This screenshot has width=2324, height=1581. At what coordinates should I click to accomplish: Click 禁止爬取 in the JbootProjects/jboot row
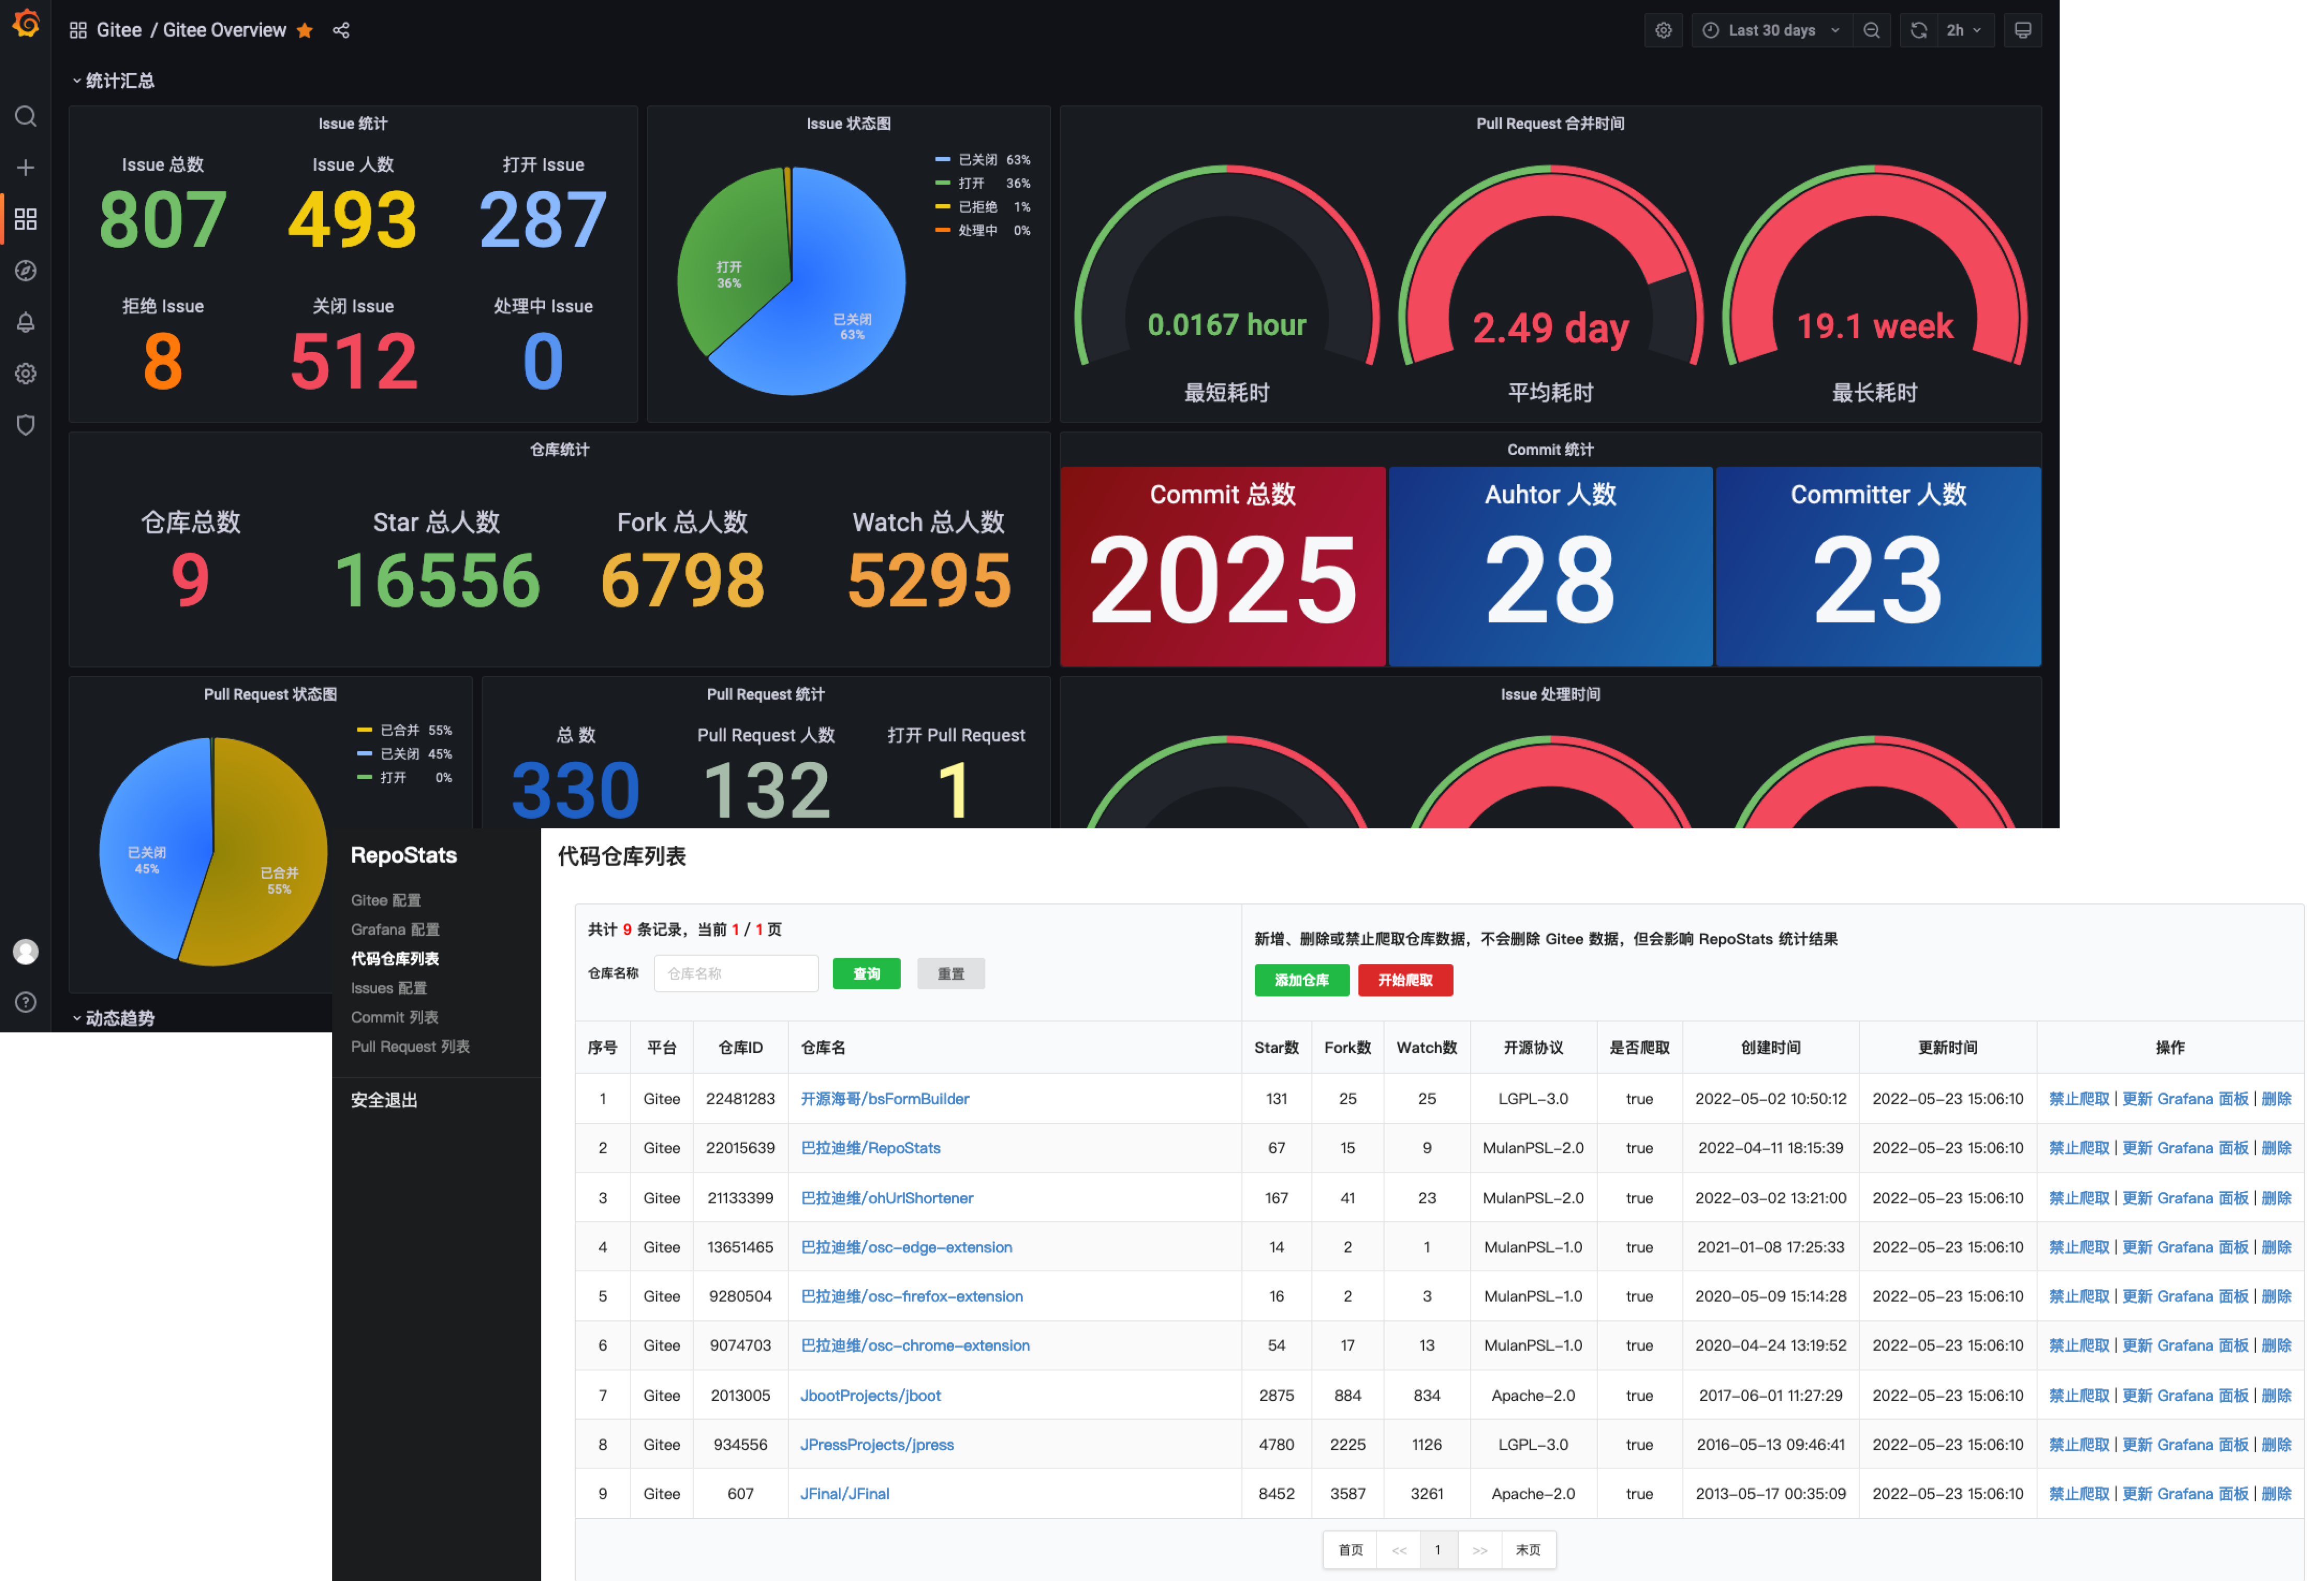[2079, 1395]
